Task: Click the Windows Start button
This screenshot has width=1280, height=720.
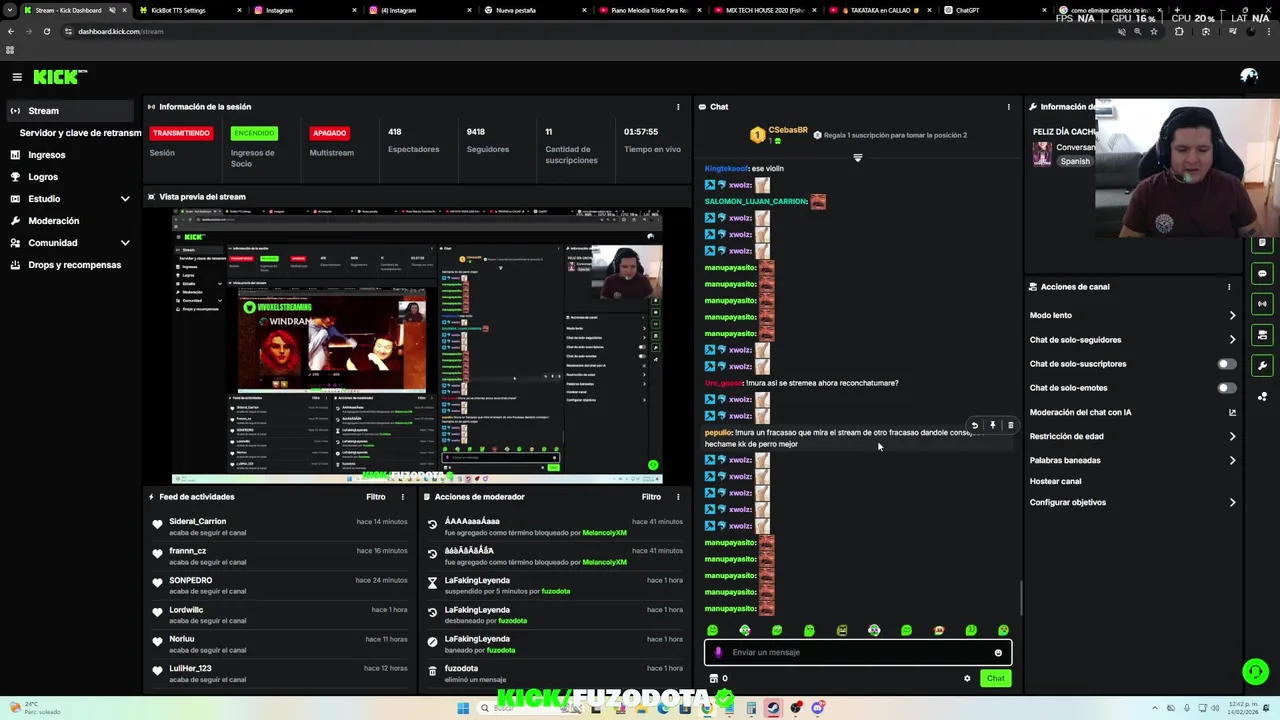Action: (x=463, y=708)
